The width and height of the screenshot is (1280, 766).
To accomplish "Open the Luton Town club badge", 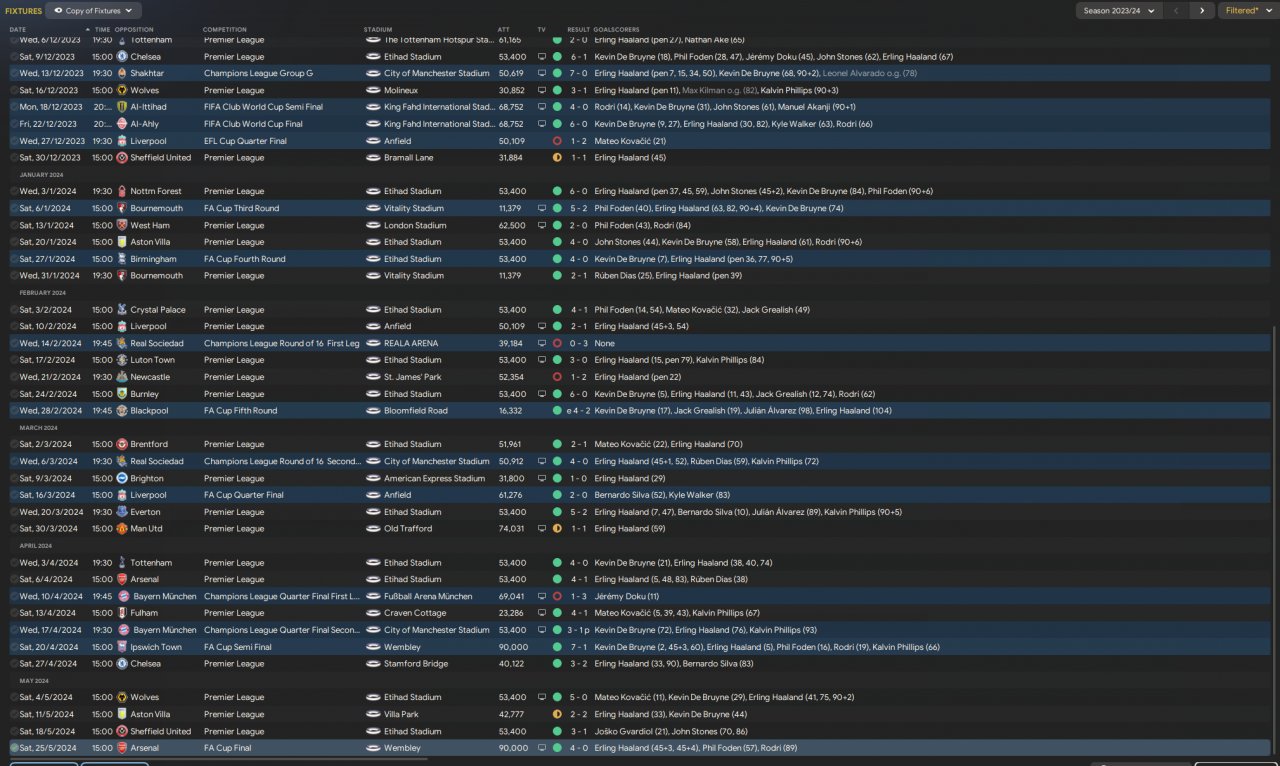I will click(x=122, y=360).
